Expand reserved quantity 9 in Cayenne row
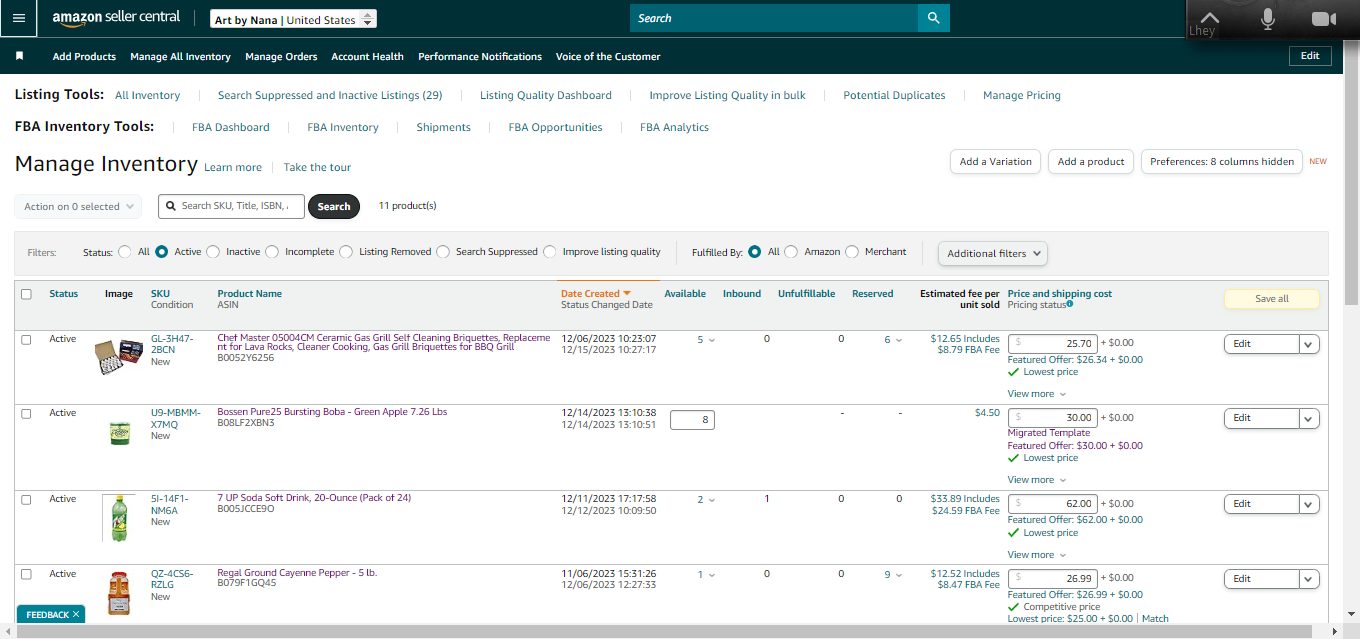Screen dimensions: 1360x639 [893, 574]
